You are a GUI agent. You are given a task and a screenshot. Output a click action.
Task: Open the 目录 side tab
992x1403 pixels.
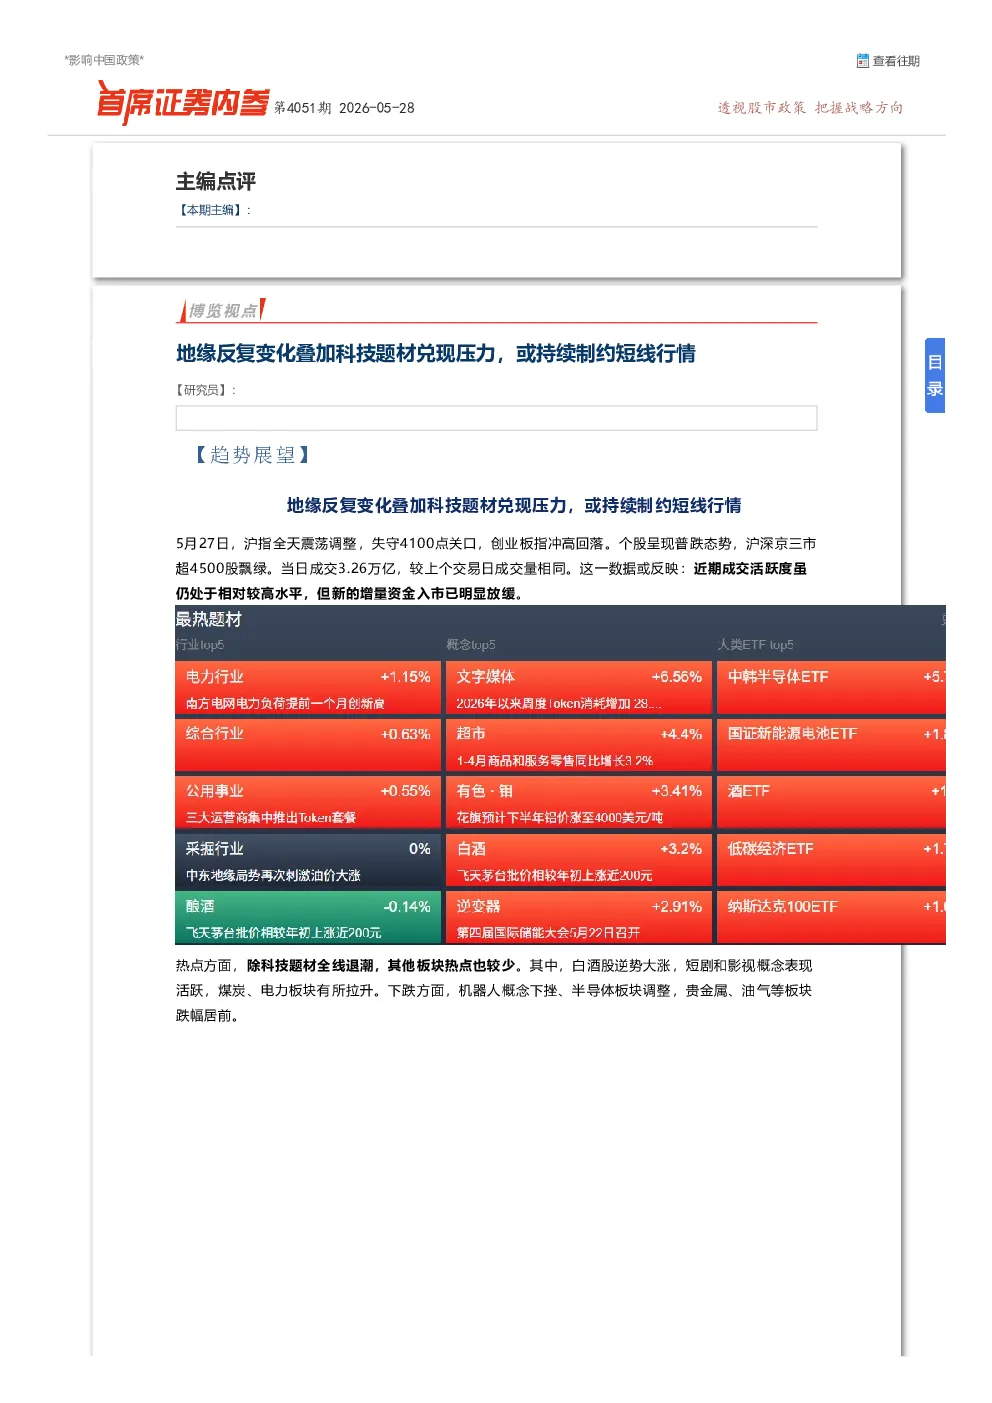(934, 376)
